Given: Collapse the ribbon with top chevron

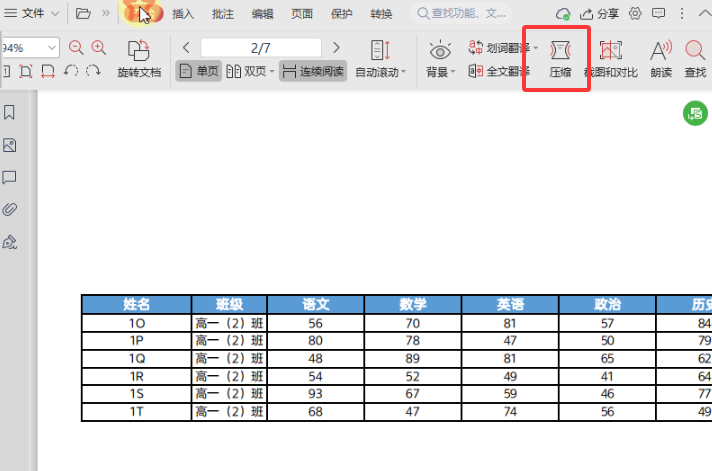Looking at the screenshot, I should (x=705, y=14).
